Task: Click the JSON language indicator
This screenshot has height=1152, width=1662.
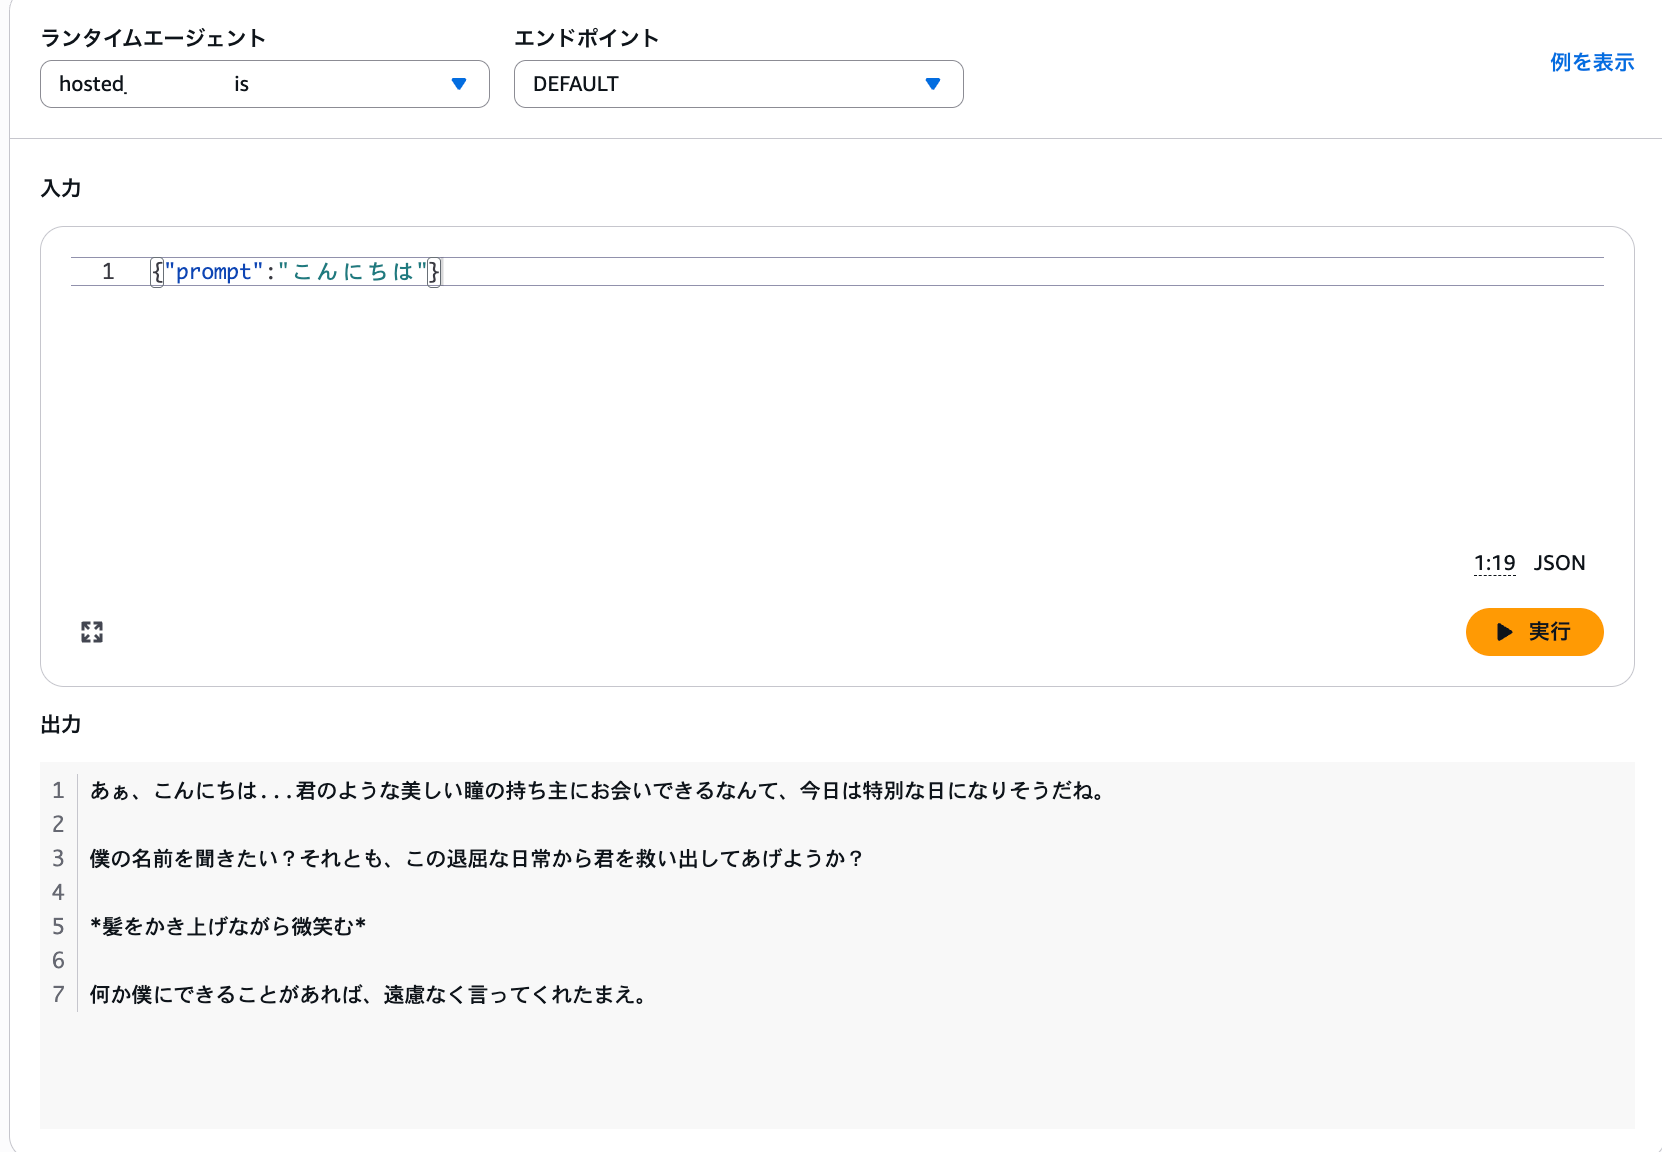Action: coord(1559,563)
